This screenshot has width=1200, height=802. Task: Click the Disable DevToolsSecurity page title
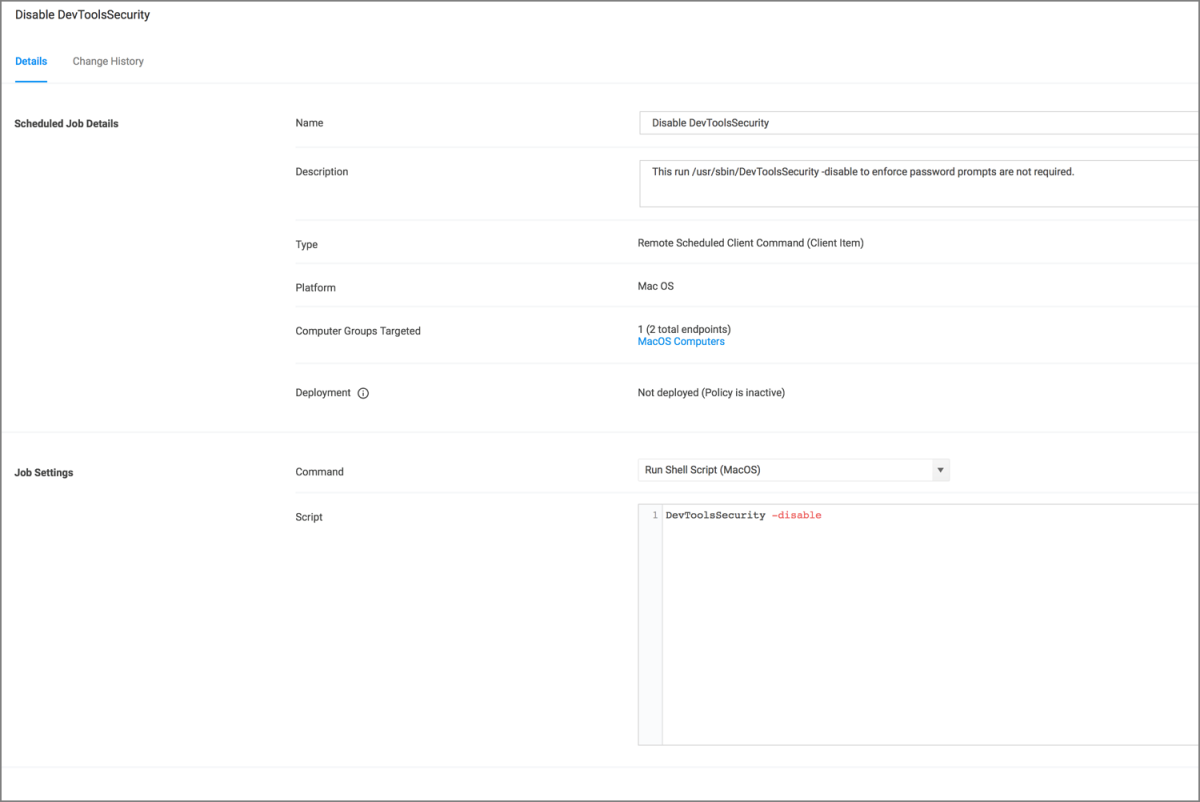pyautogui.click(x=83, y=16)
